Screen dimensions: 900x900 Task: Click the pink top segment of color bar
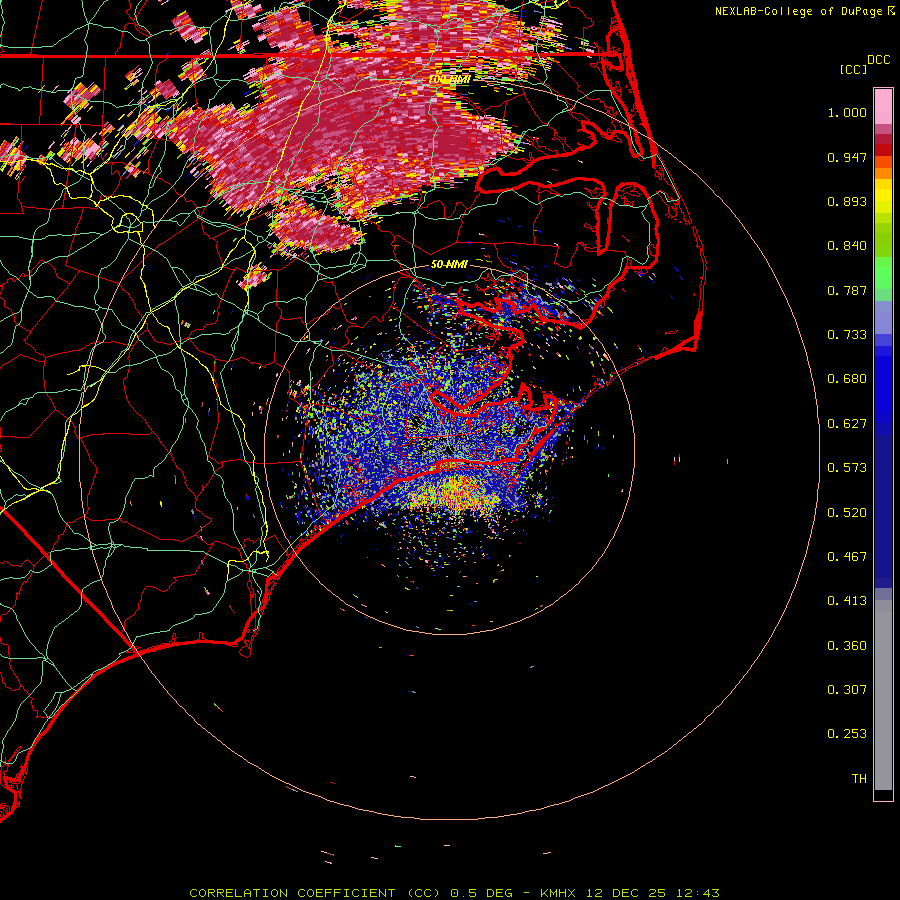coord(883,107)
